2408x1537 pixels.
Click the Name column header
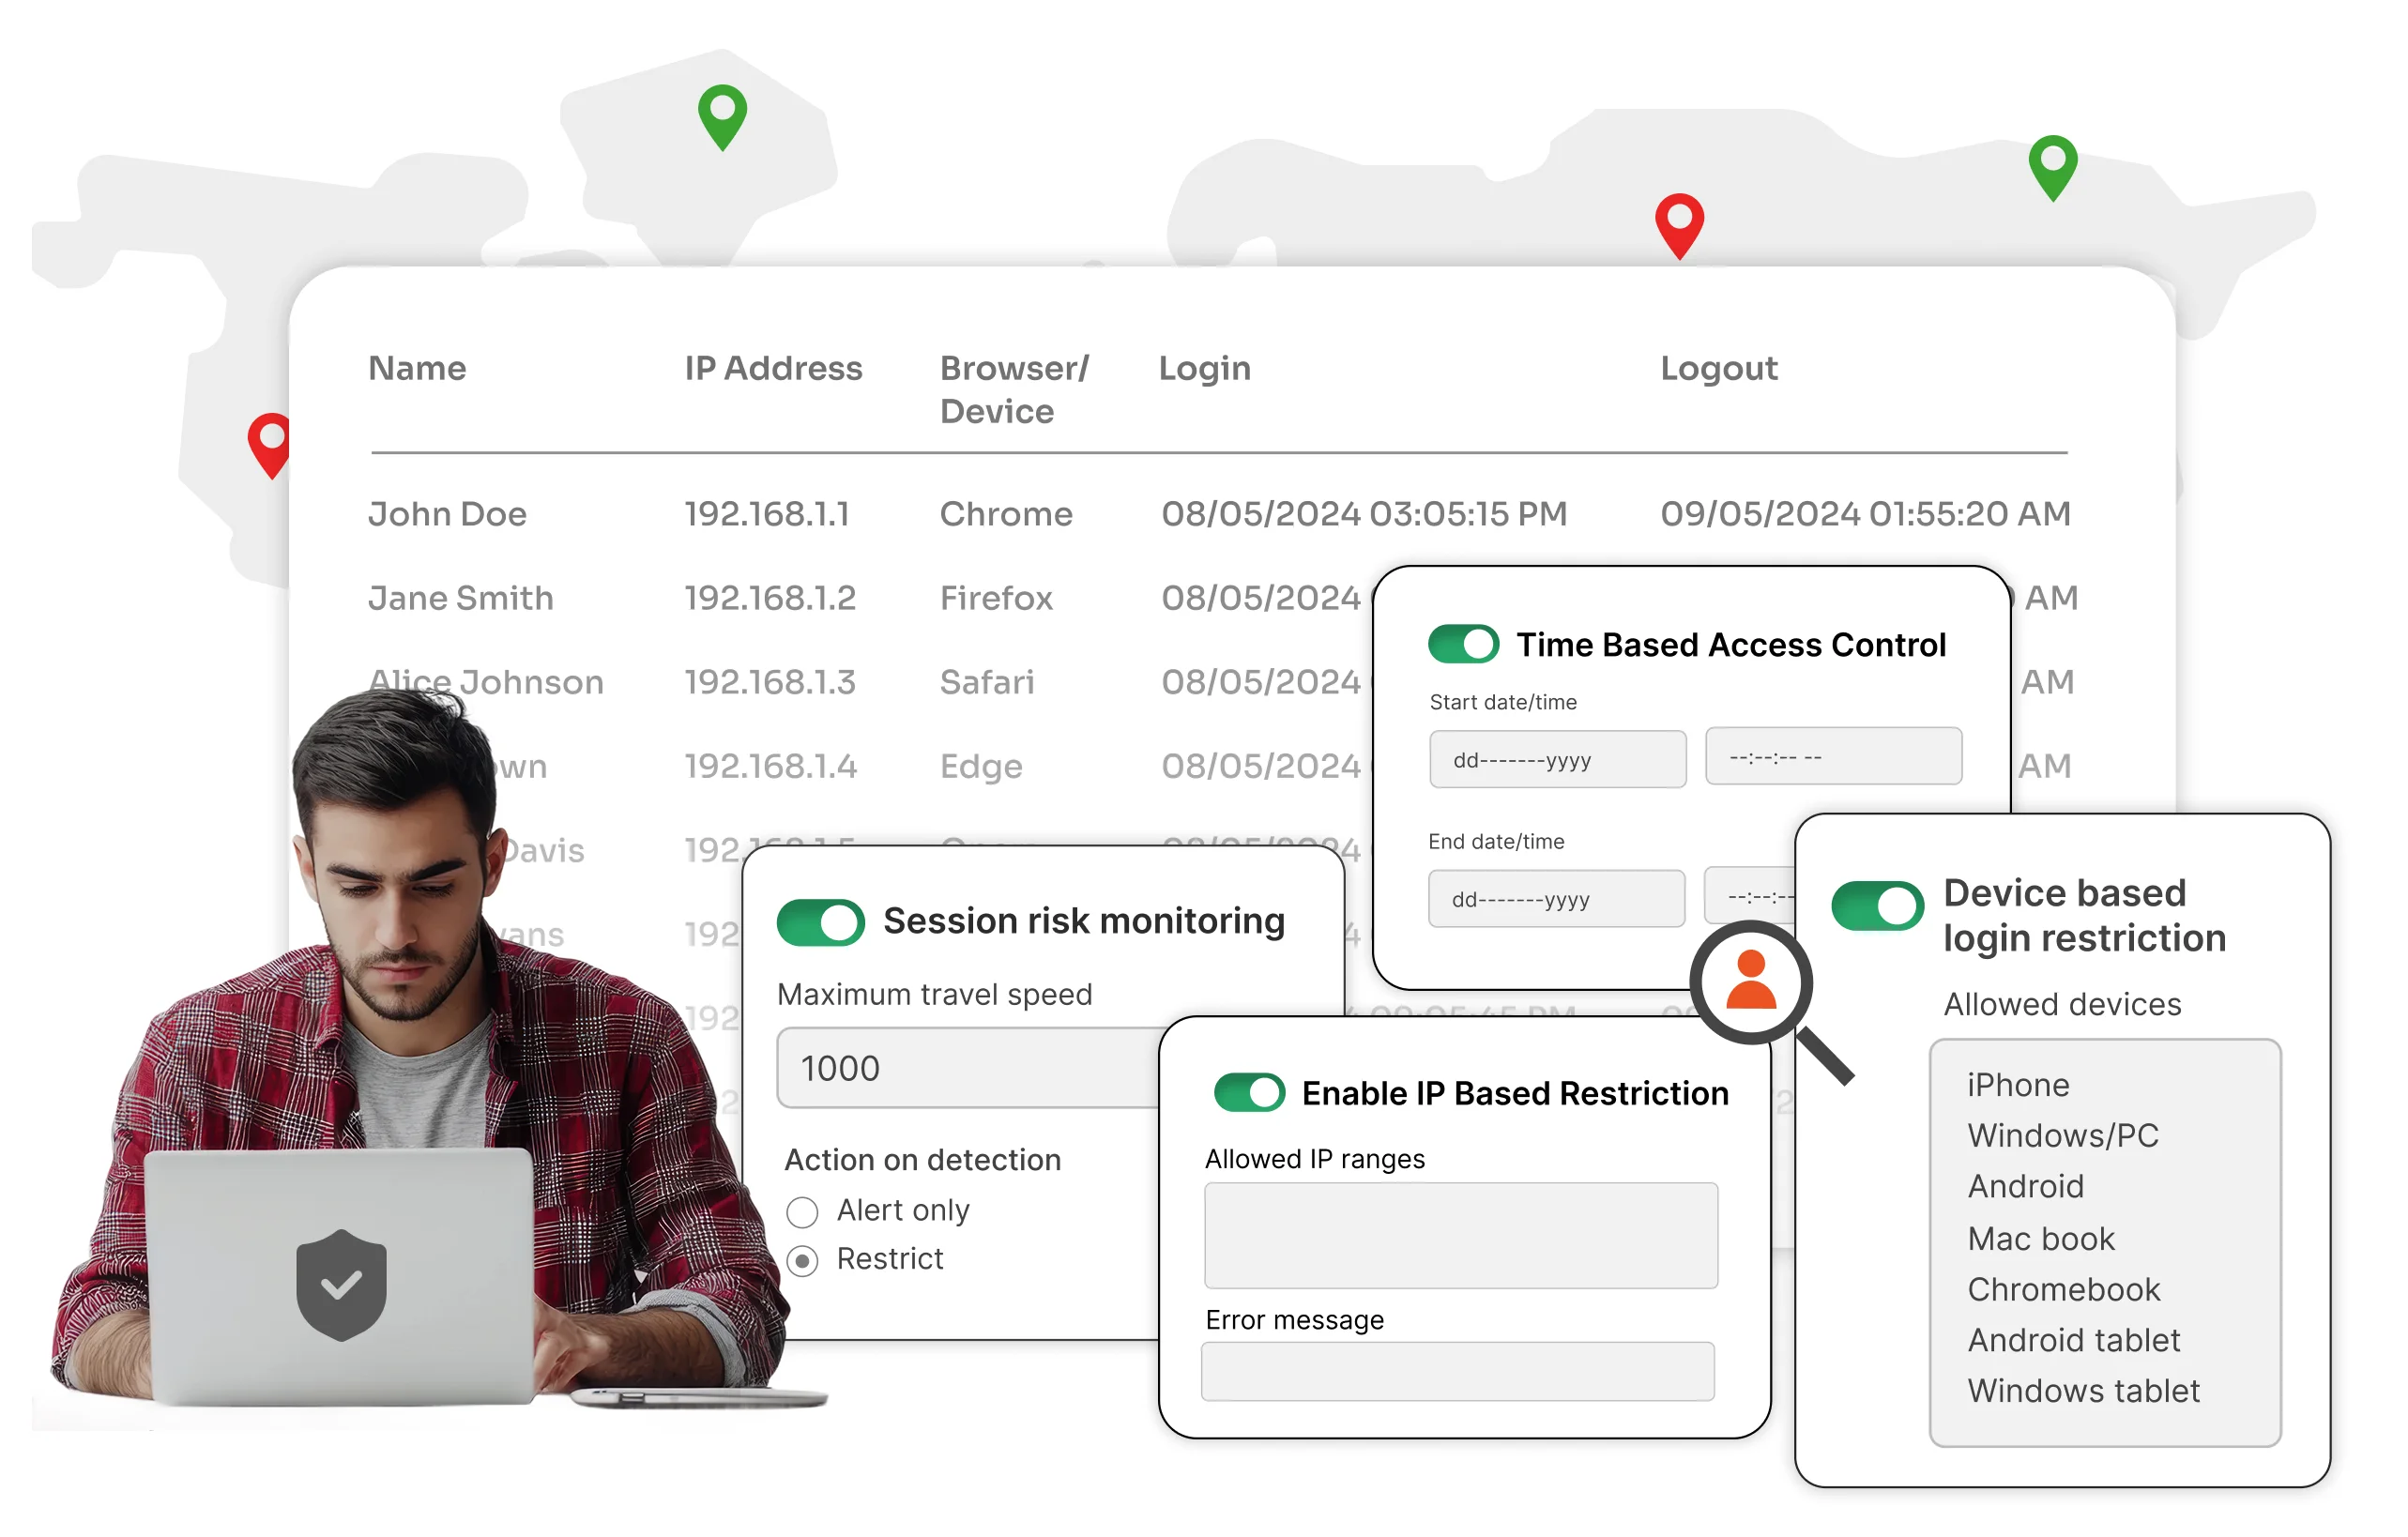click(x=417, y=368)
